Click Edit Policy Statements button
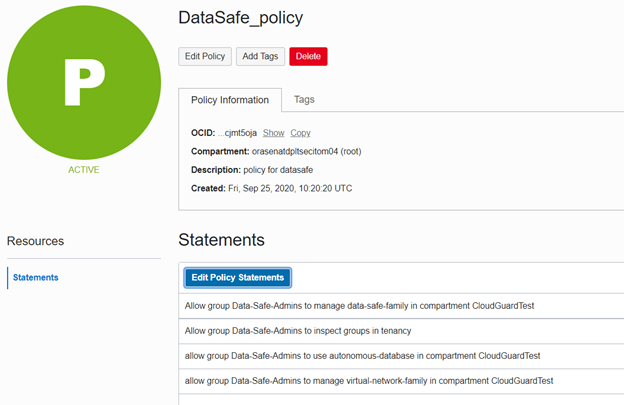Screen dimensions: 624x405 [238, 278]
